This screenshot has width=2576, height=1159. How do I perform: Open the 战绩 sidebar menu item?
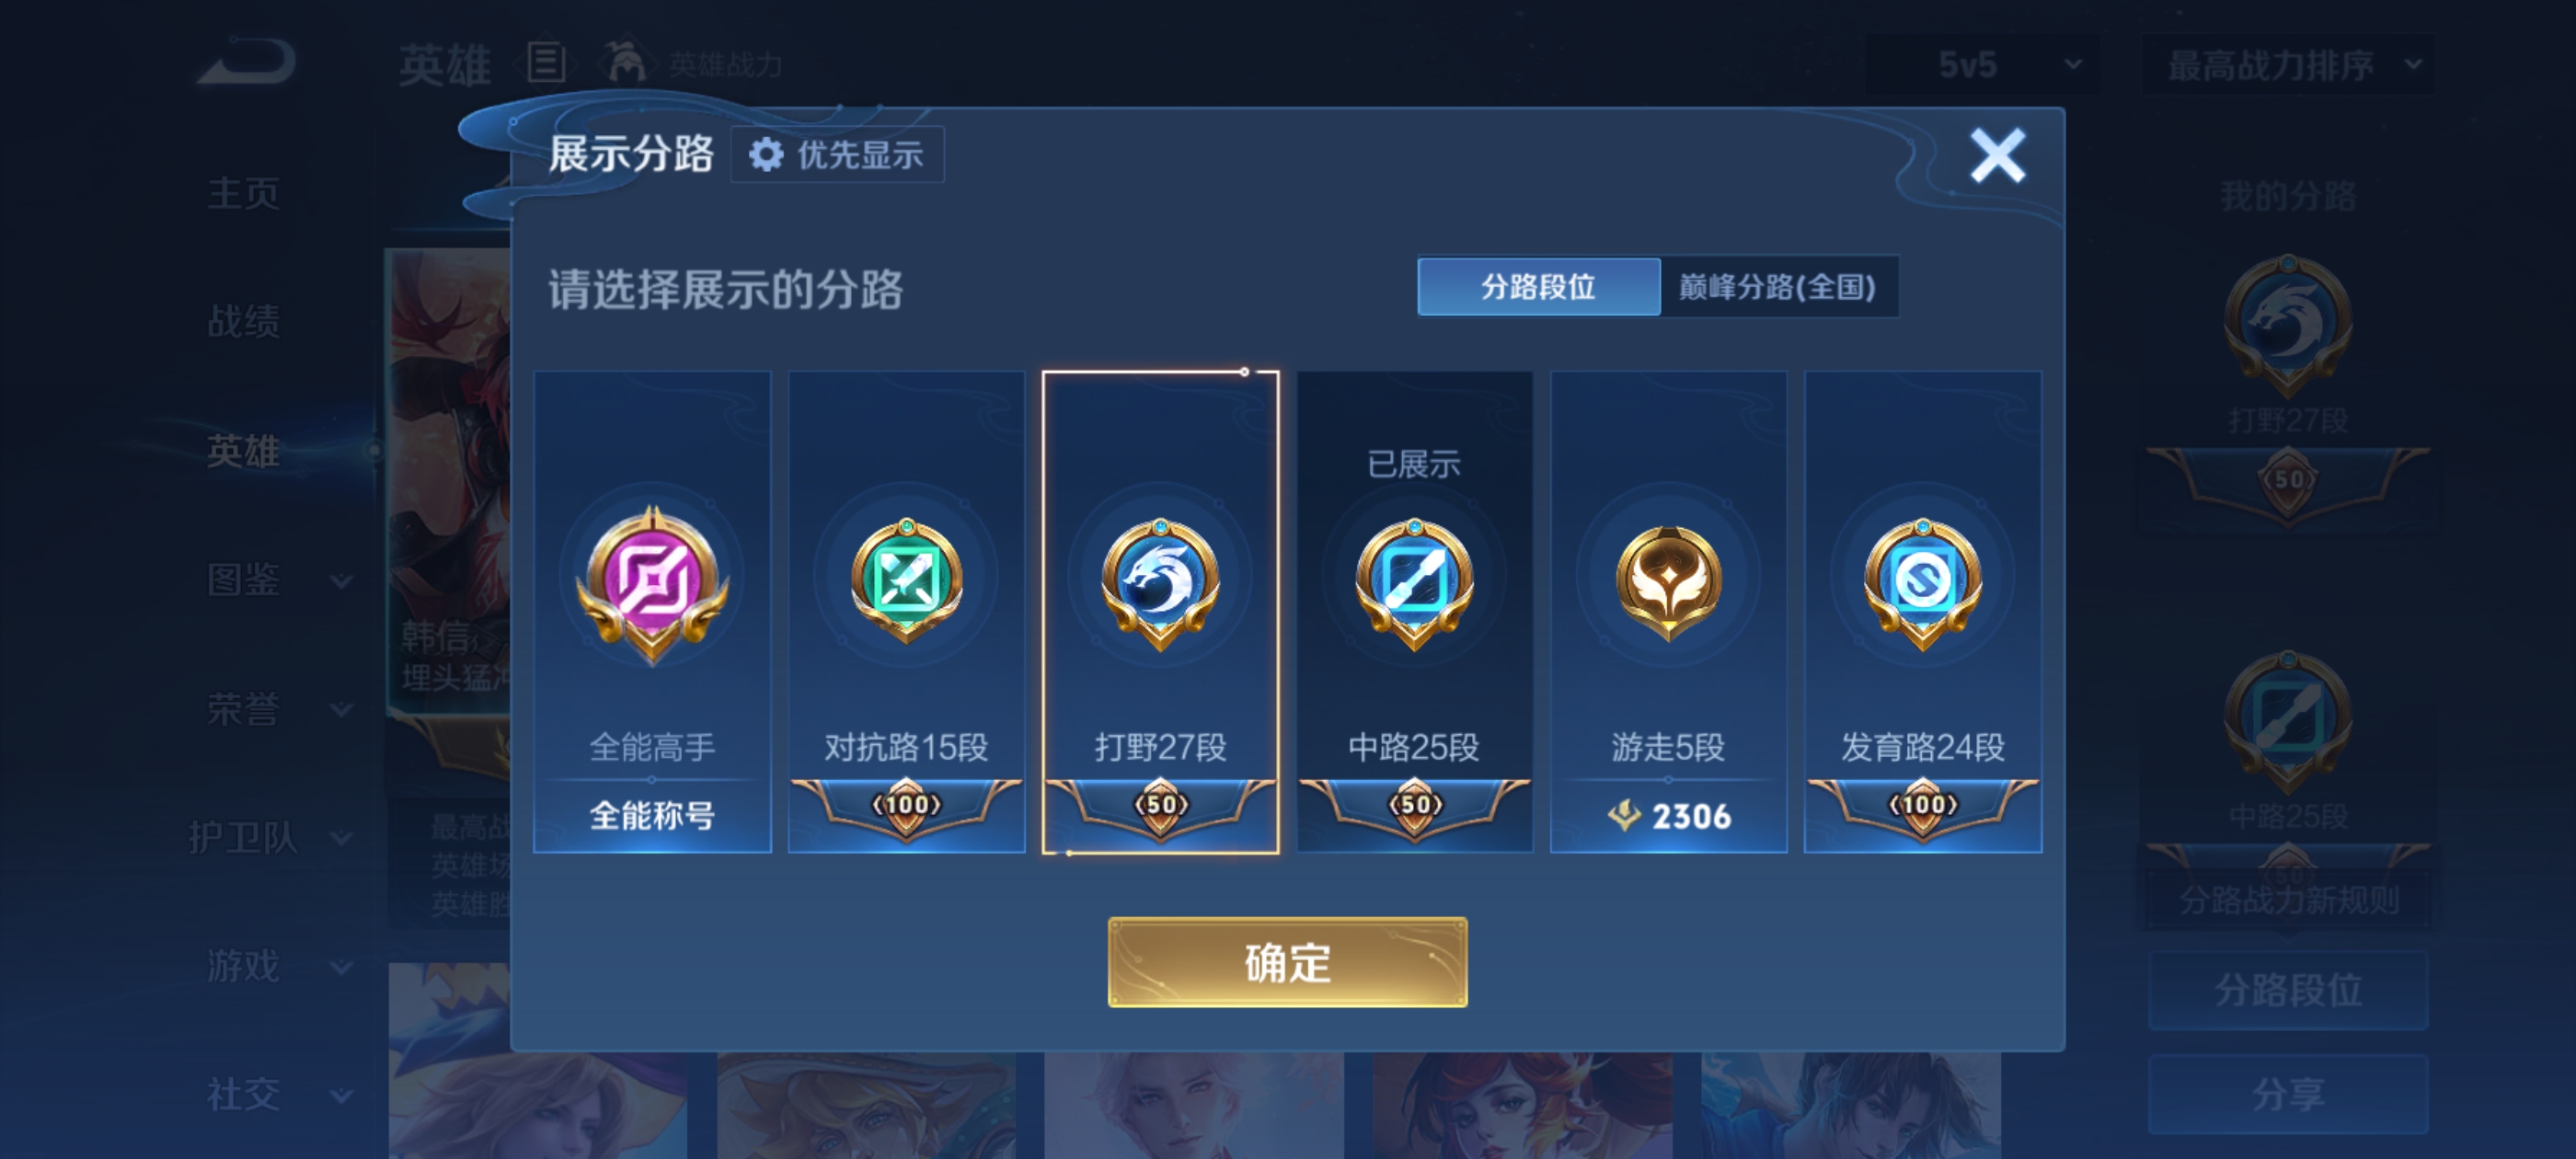[243, 322]
